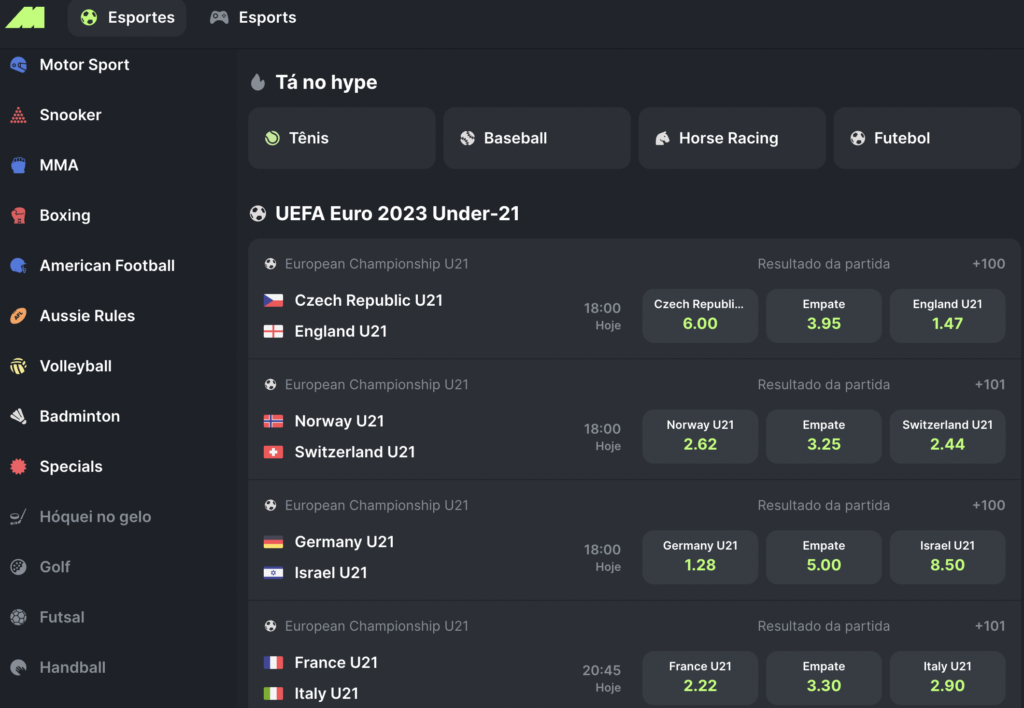
Task: Expand +100 markets for Czech Republic match
Action: [x=988, y=264]
